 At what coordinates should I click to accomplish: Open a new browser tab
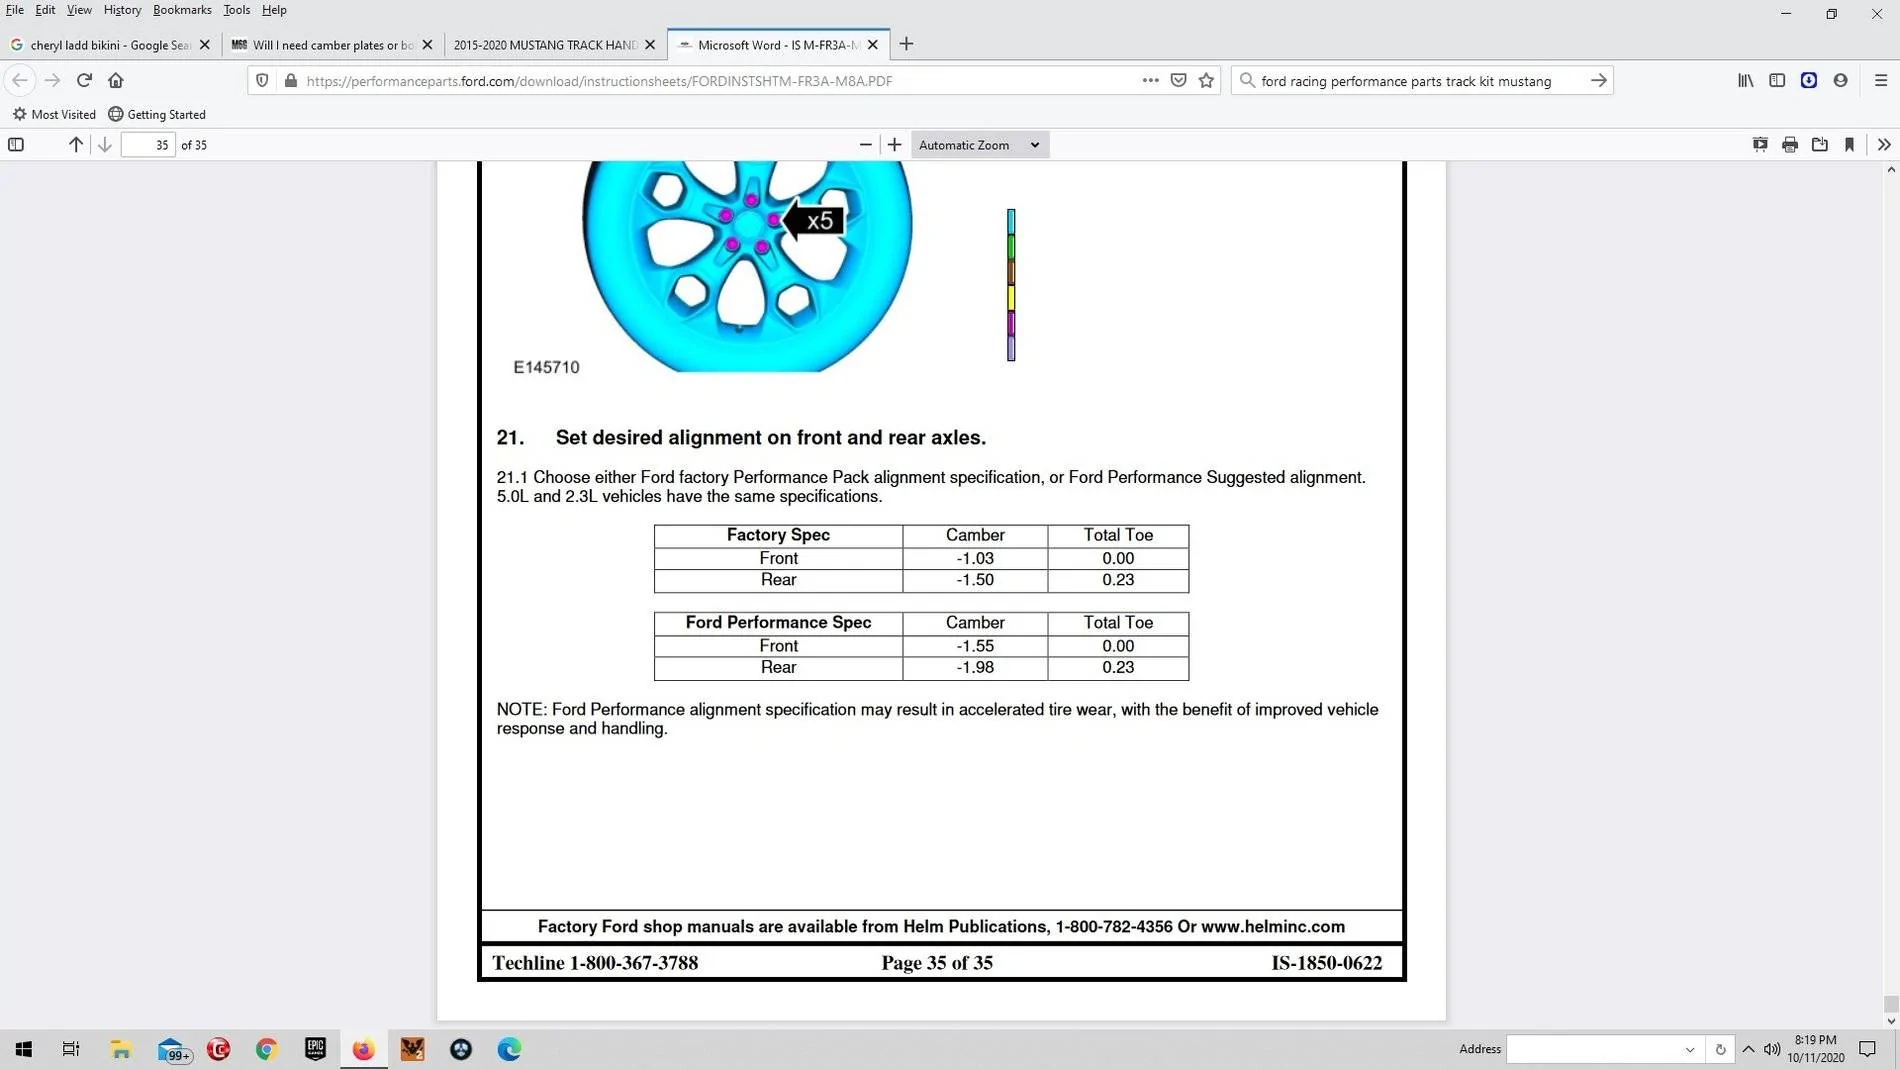[x=906, y=44]
